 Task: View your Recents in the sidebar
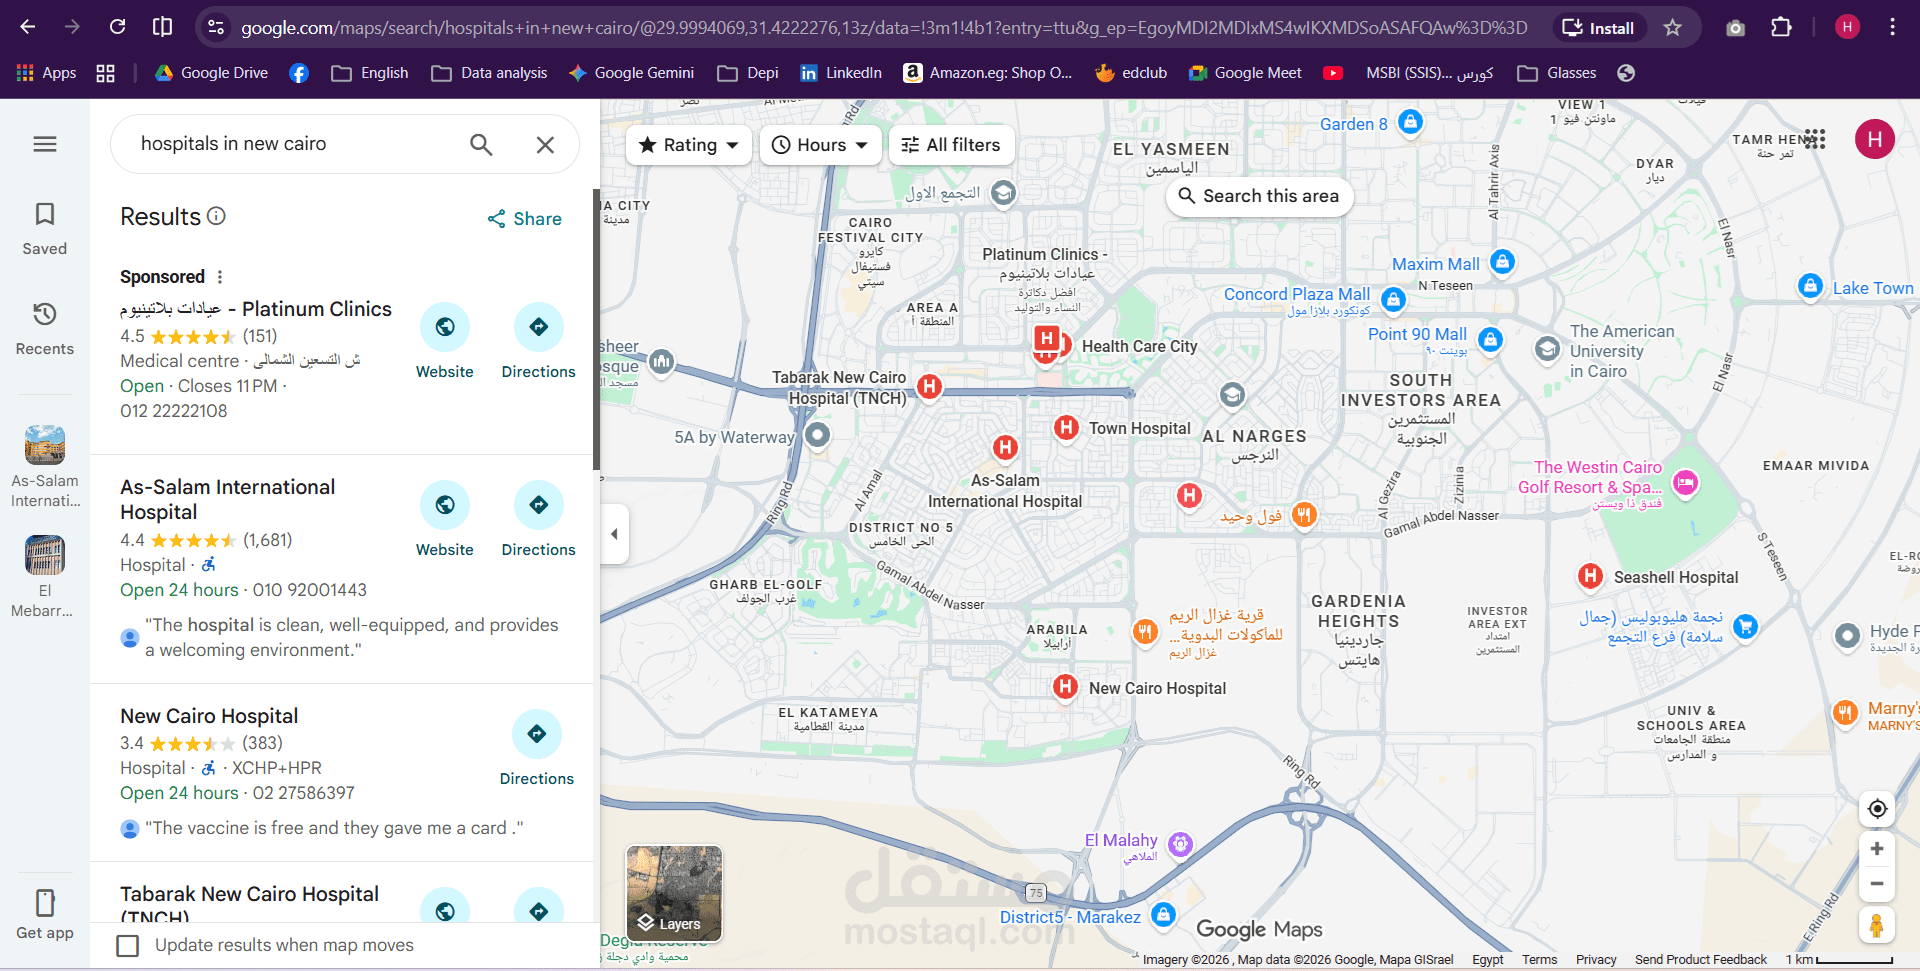44,327
